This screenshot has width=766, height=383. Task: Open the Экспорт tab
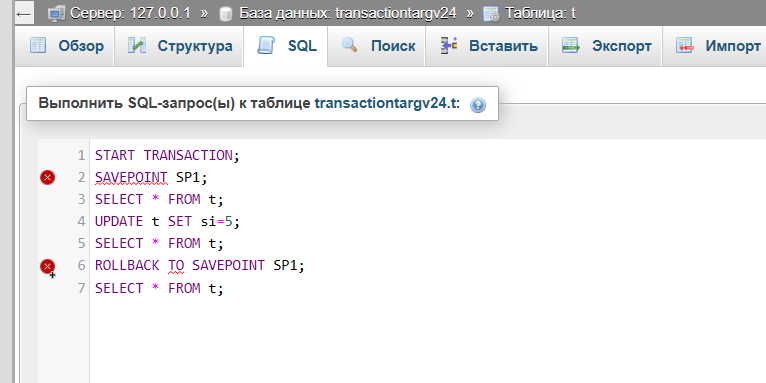[606, 46]
